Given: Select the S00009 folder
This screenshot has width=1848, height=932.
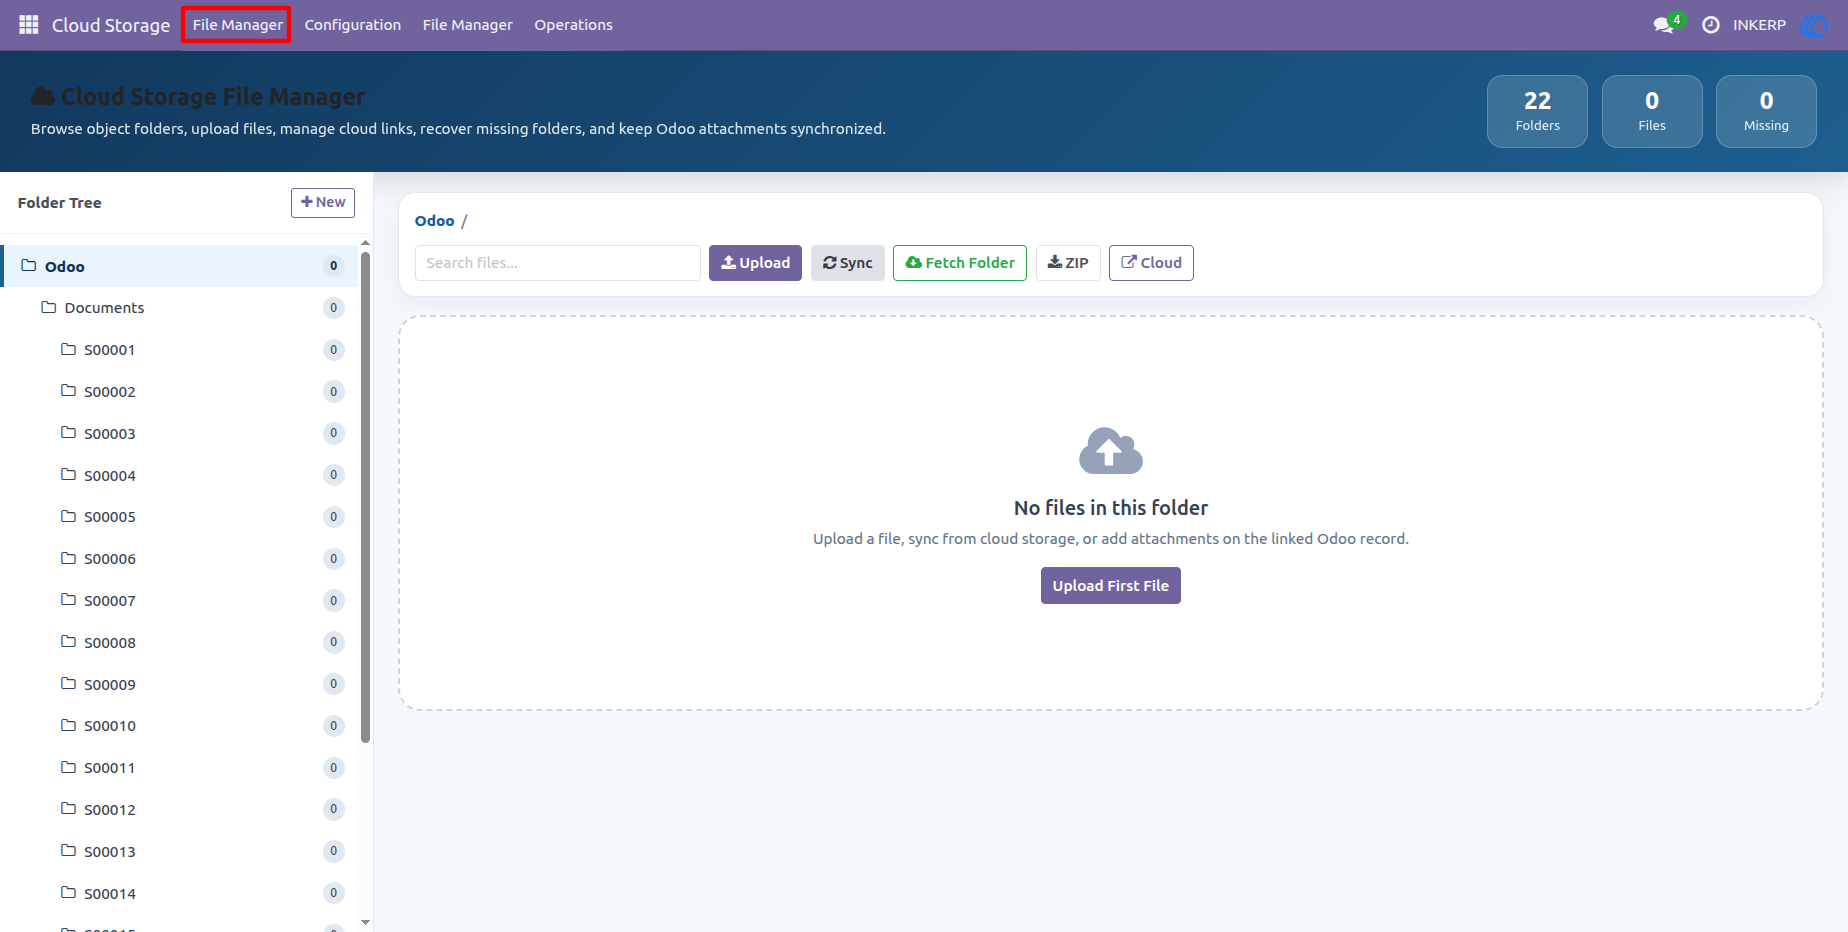Looking at the screenshot, I should pyautogui.click(x=180, y=684).
